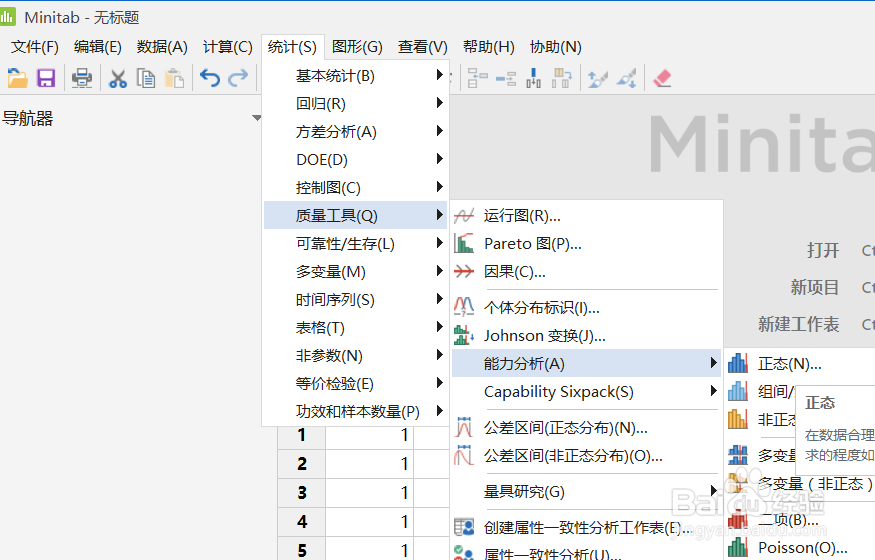Click the 新建工作表 link
Viewport: 875px width, 560px height.
(x=799, y=324)
